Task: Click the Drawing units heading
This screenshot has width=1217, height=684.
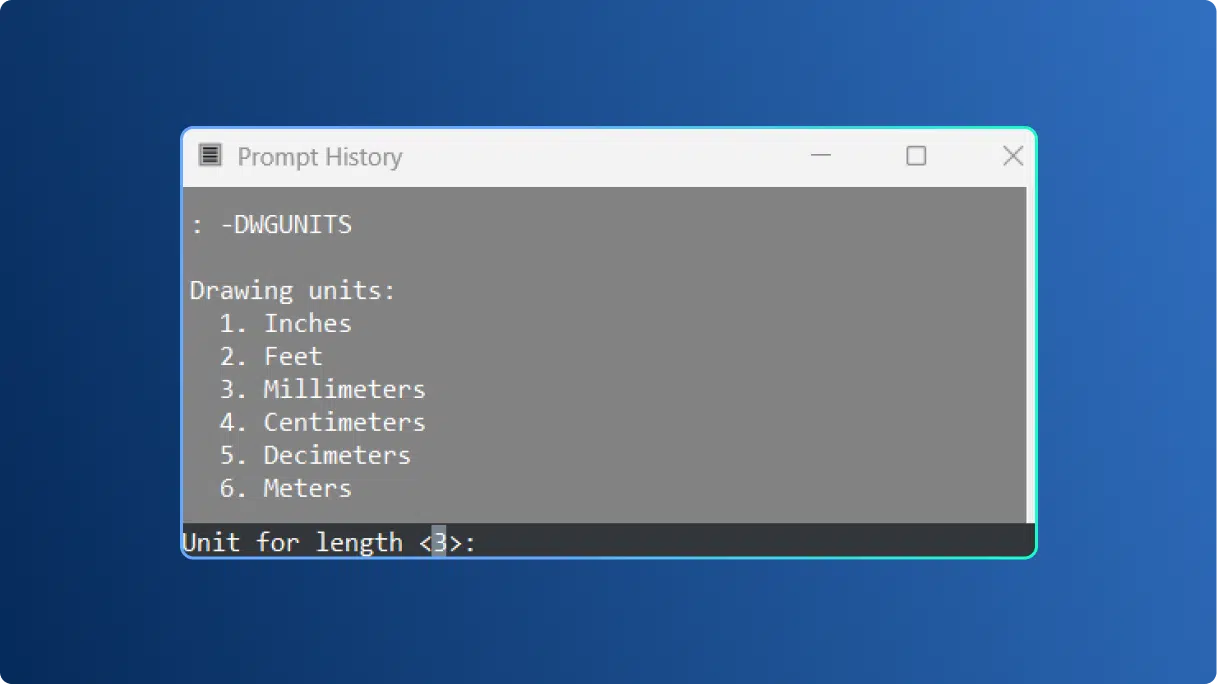Action: click(292, 290)
